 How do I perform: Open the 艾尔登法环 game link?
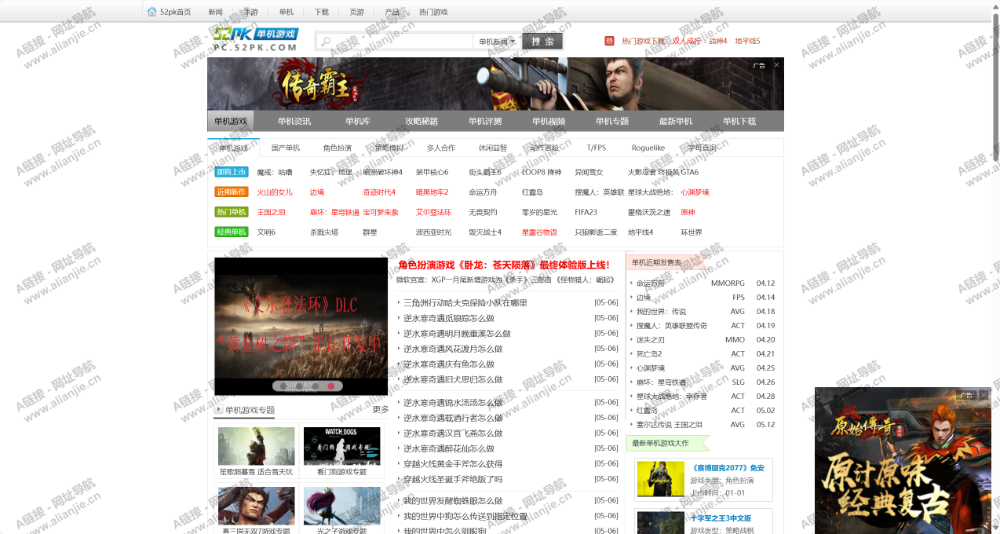pyautogui.click(x=434, y=212)
